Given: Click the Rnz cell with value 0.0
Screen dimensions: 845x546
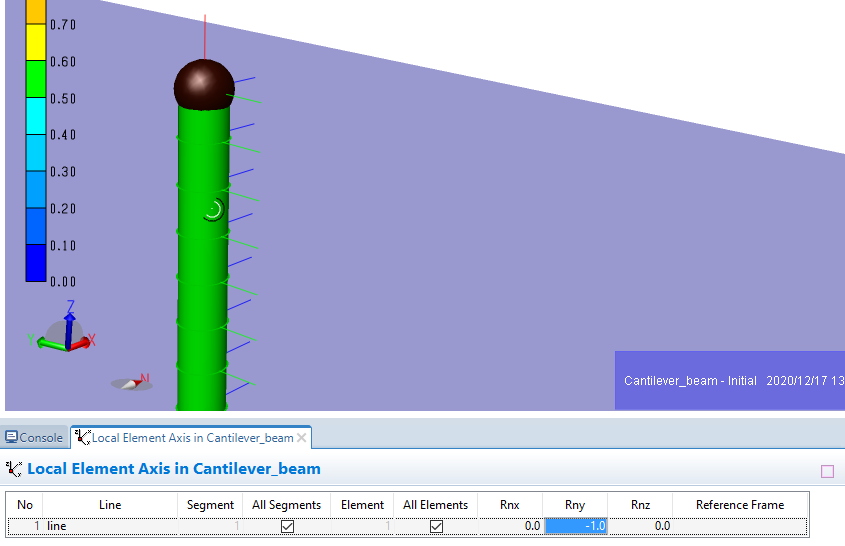Looking at the screenshot, I should (x=640, y=526).
